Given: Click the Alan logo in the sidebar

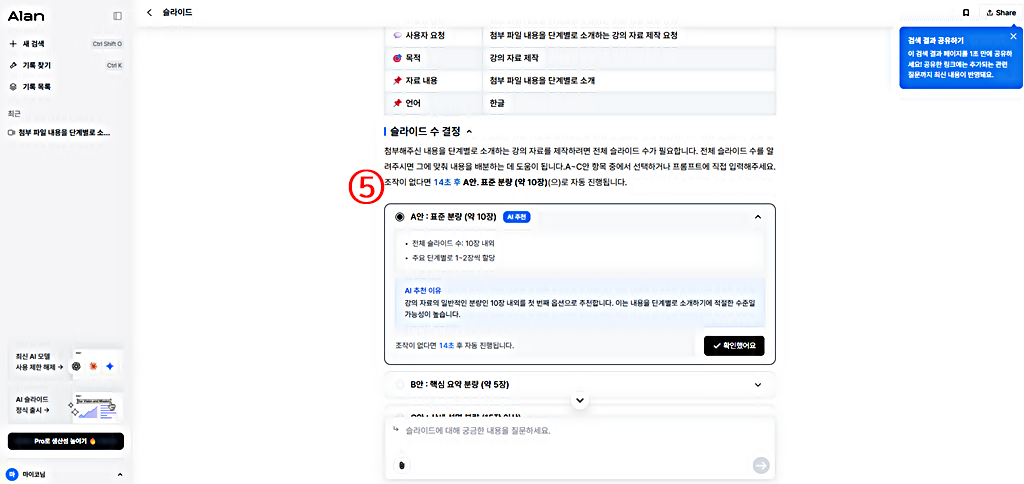Looking at the screenshot, I should [x=26, y=16].
